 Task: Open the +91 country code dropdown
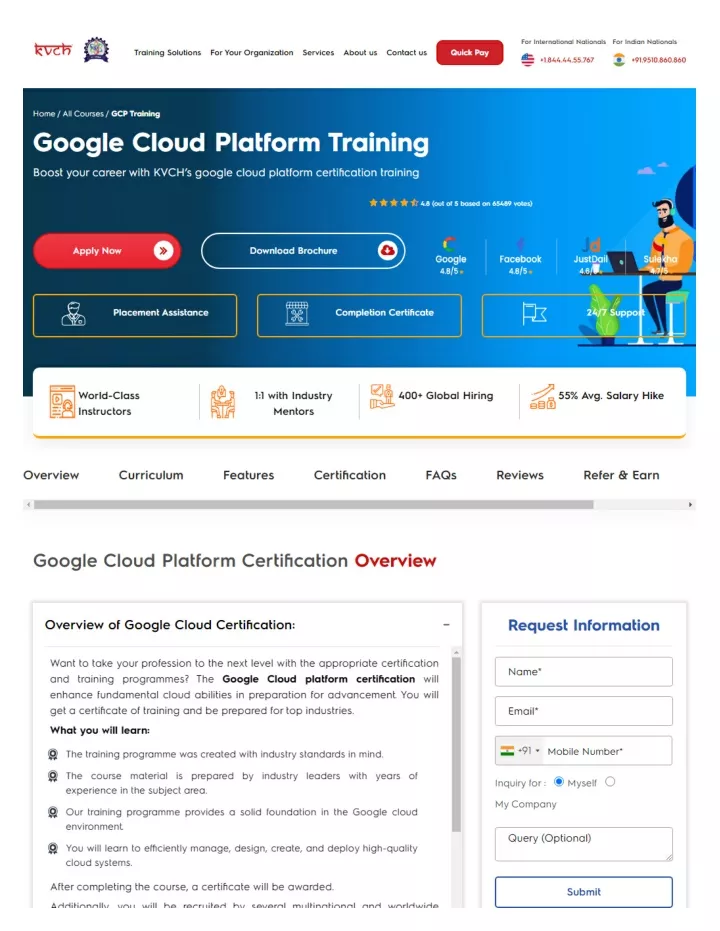click(x=519, y=751)
